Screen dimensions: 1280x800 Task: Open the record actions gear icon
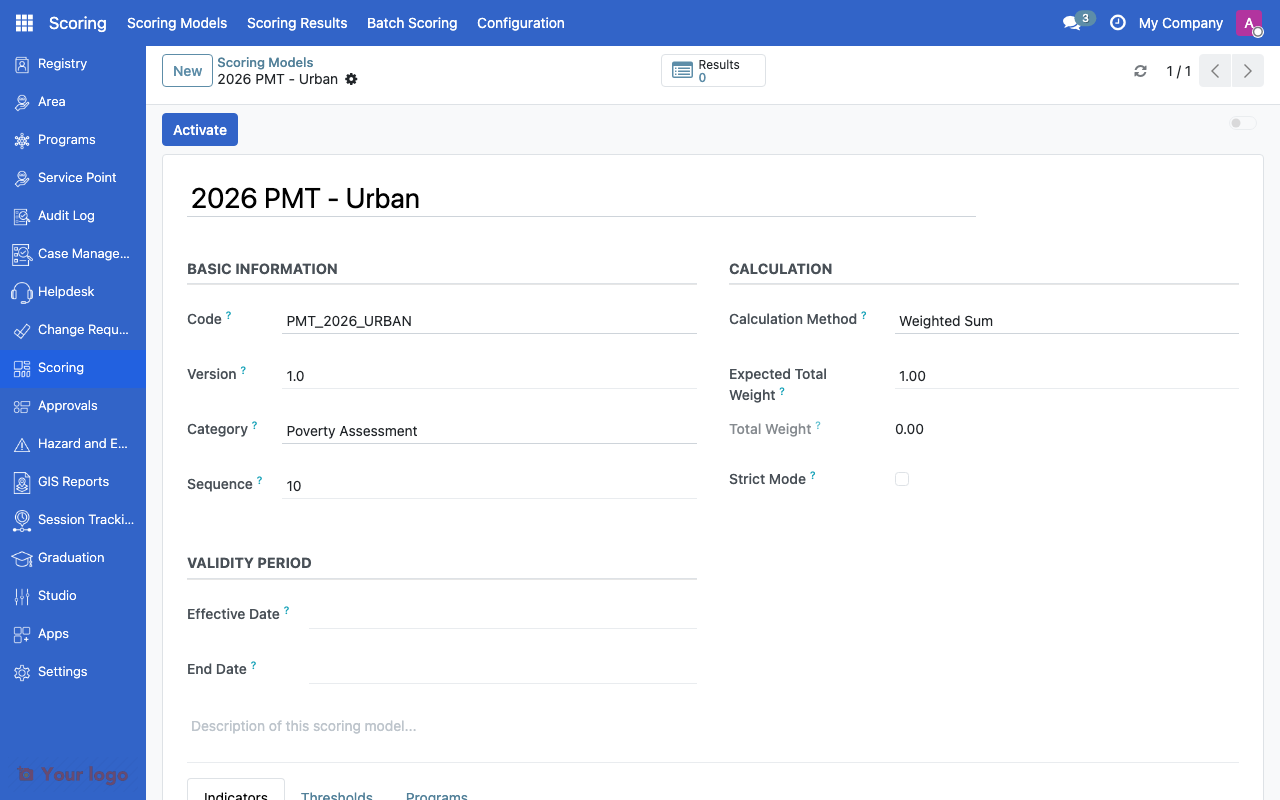pos(351,79)
